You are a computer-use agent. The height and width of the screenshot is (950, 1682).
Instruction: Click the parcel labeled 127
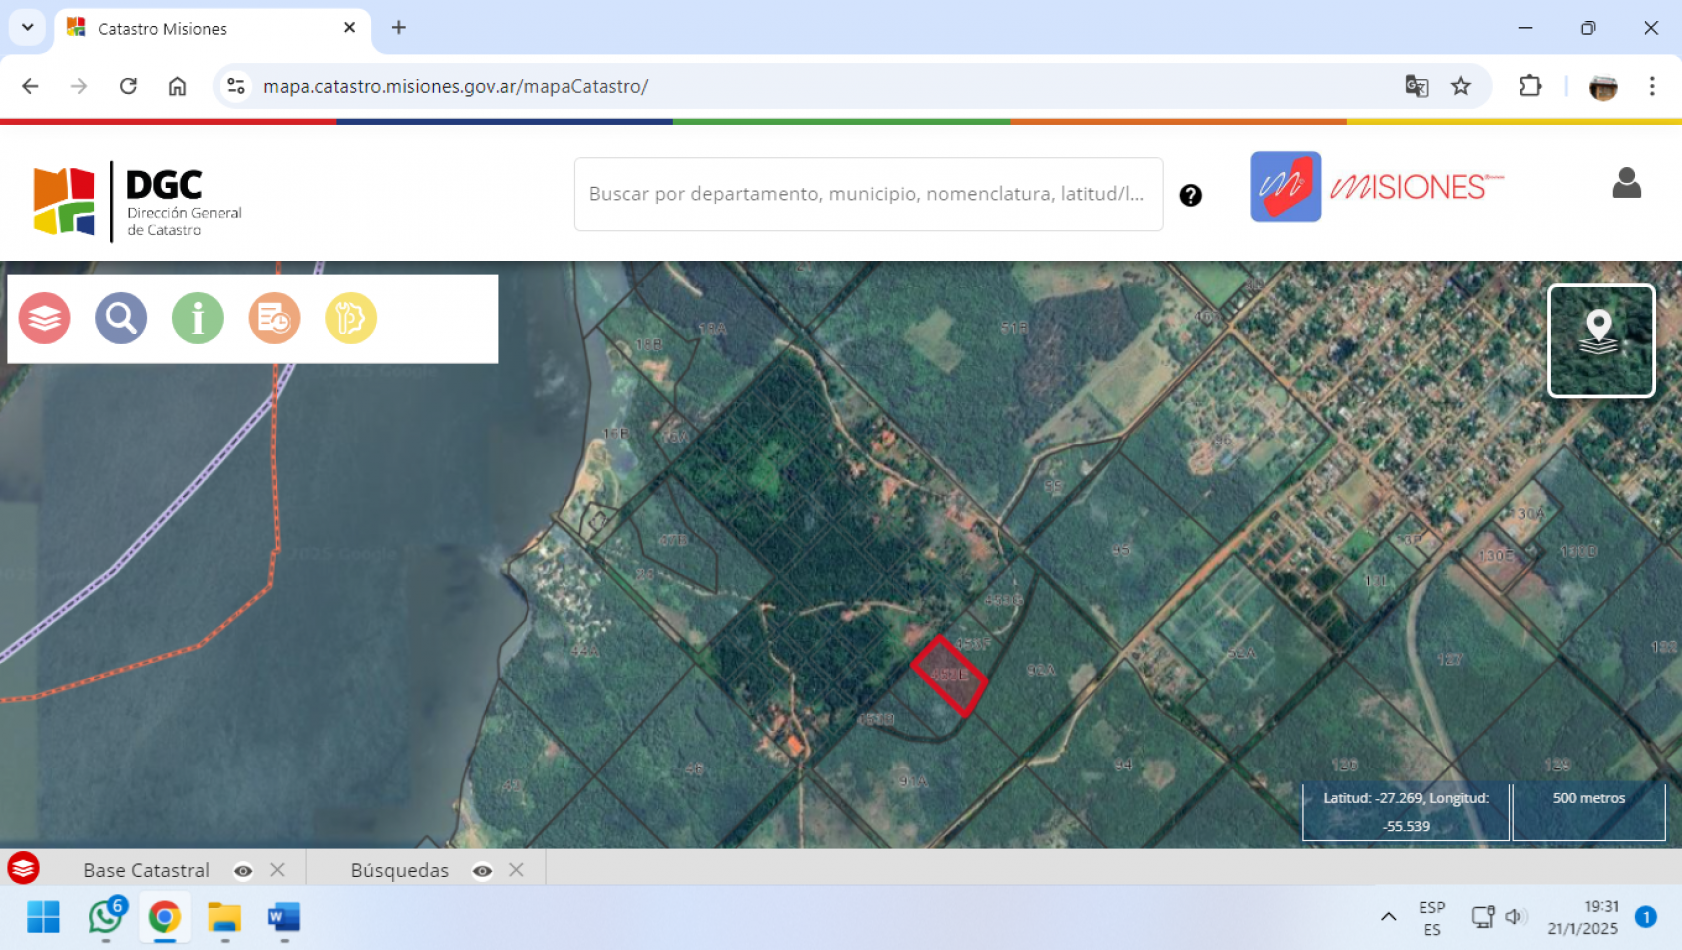pos(1450,659)
